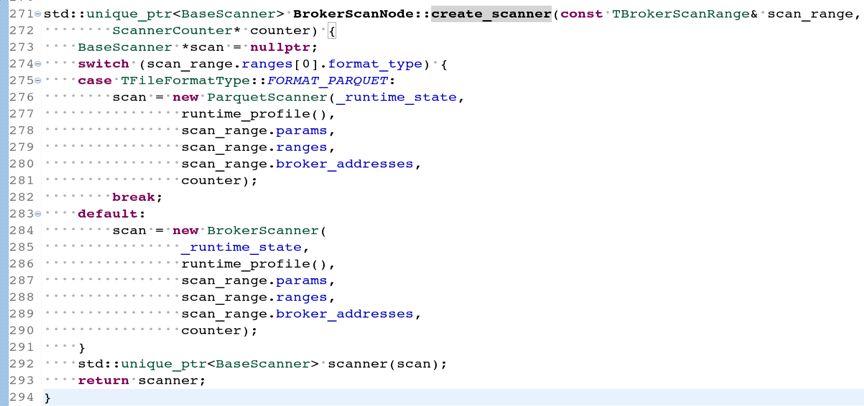Click unique_ptr<BaseScanner> on line 292
This screenshot has width=864, height=406.
[x=220, y=364]
